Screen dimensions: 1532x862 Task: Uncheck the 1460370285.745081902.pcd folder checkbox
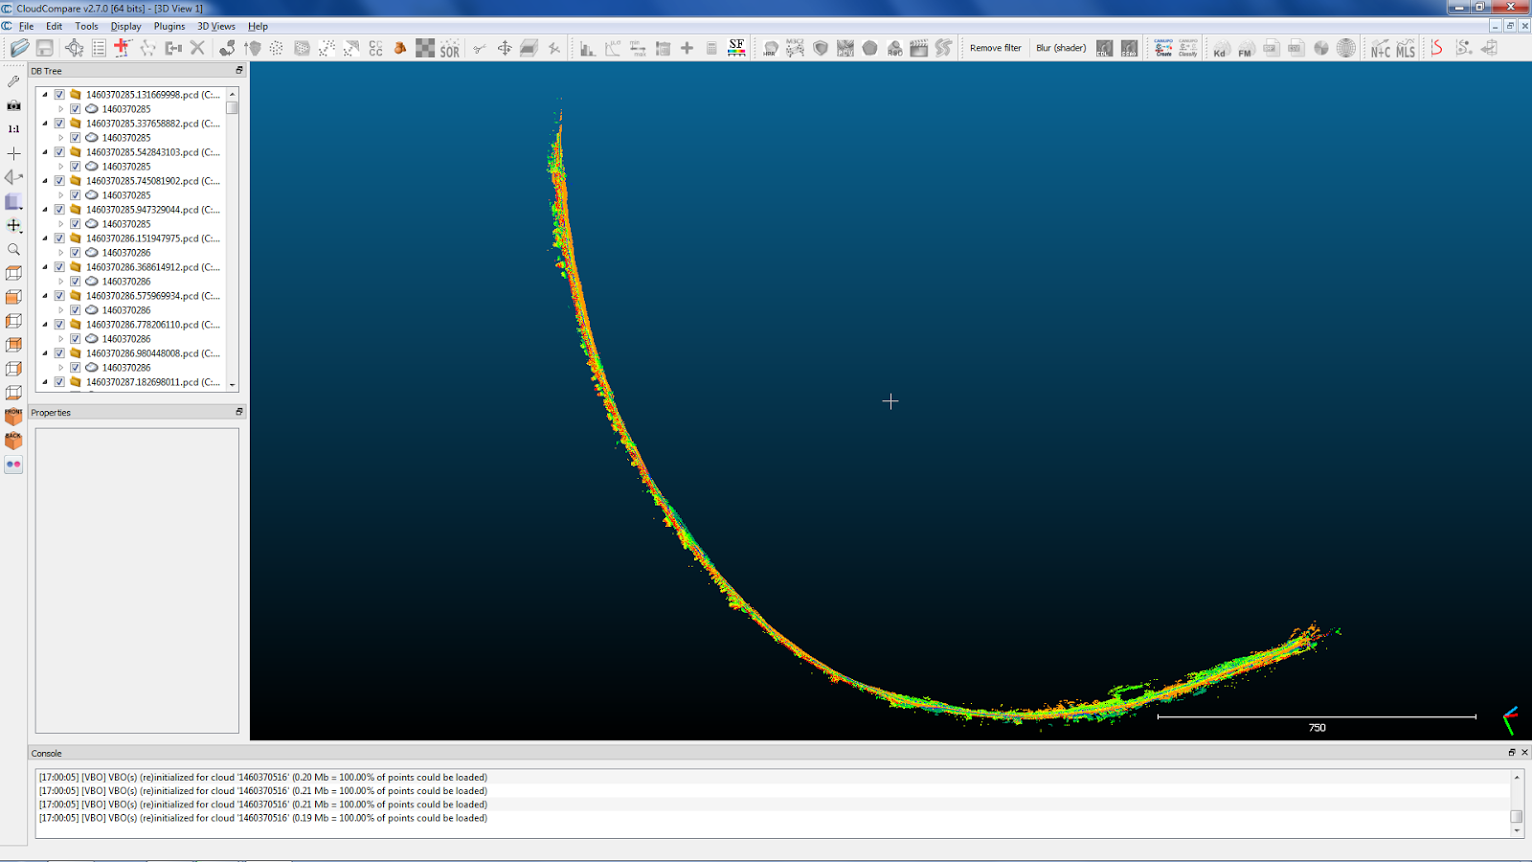[59, 181]
